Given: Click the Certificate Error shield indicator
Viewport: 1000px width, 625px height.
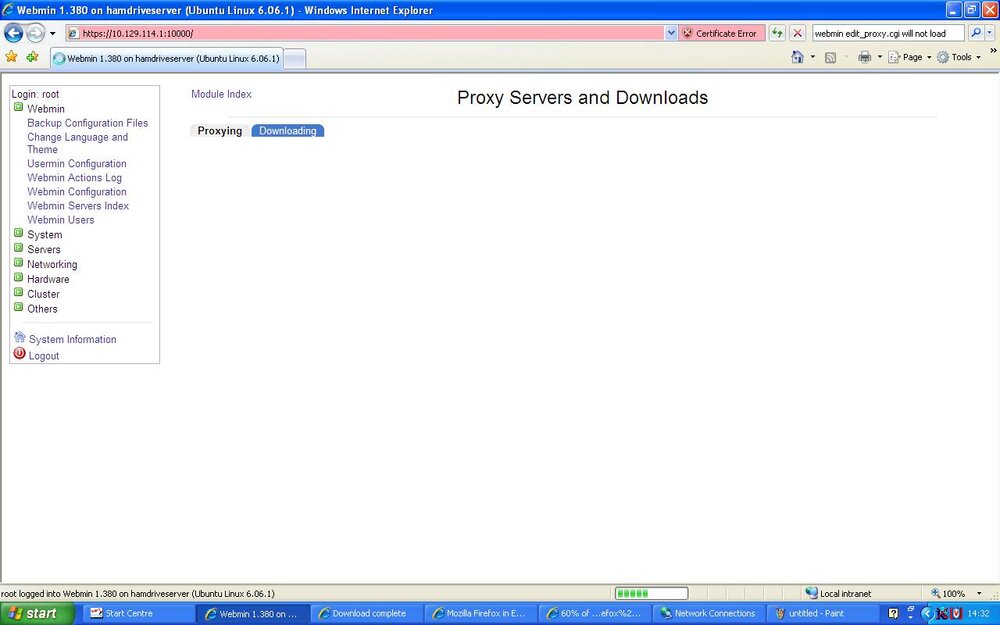Looking at the screenshot, I should 722,33.
